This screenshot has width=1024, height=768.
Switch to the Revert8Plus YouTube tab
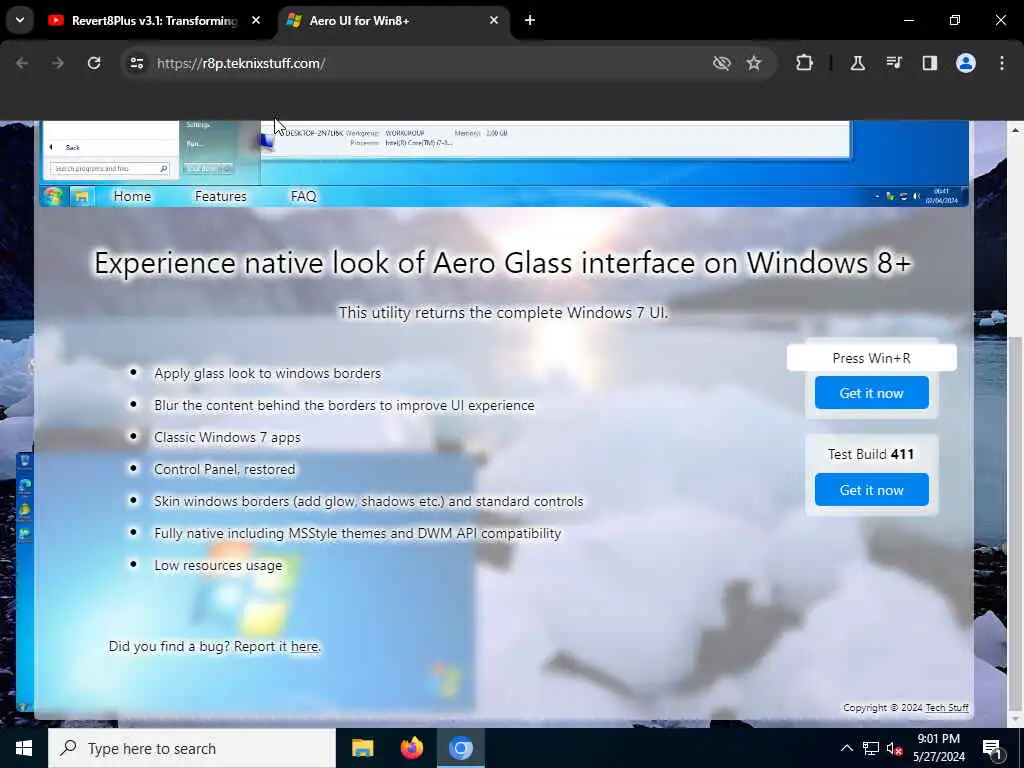click(154, 21)
